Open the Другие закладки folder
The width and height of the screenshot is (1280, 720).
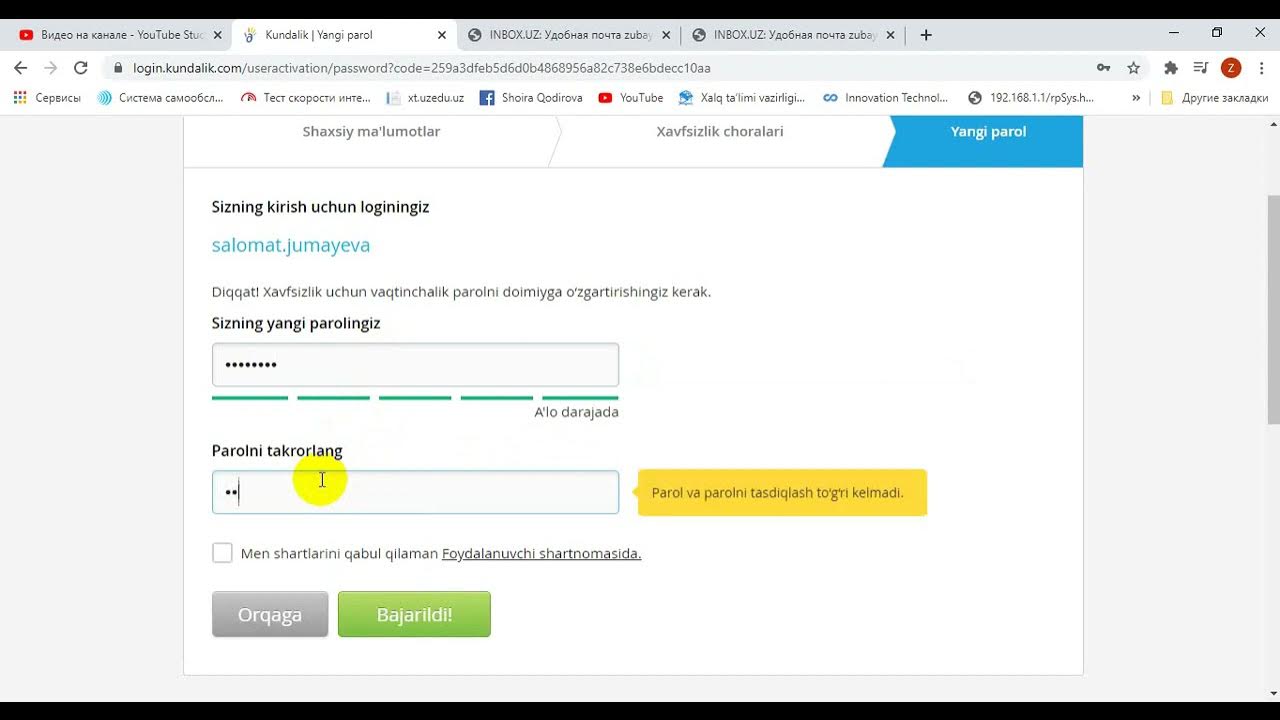tap(1215, 98)
